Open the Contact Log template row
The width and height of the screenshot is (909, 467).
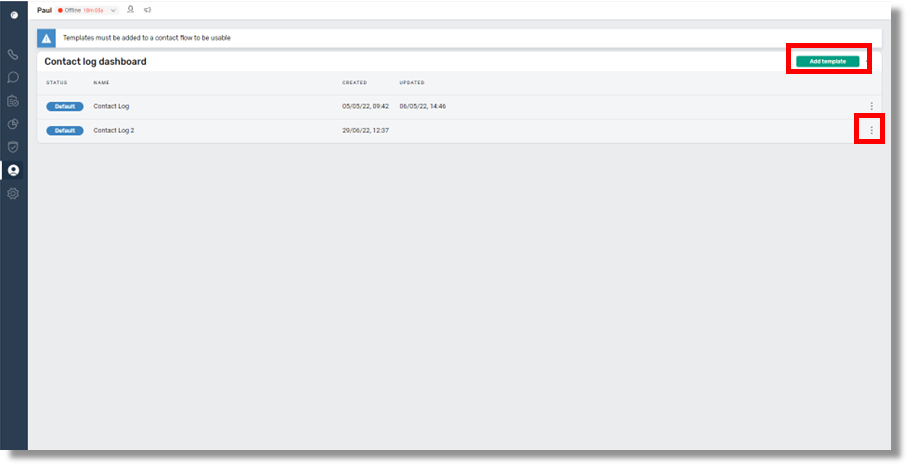click(111, 106)
